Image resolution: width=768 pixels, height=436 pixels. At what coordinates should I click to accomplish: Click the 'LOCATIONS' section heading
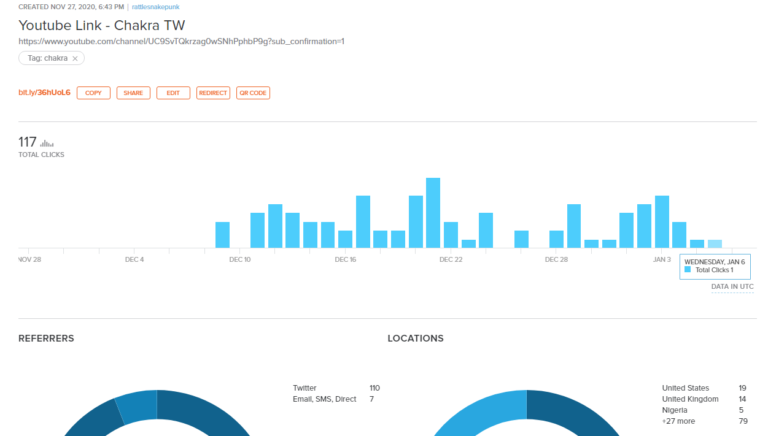tap(415, 339)
